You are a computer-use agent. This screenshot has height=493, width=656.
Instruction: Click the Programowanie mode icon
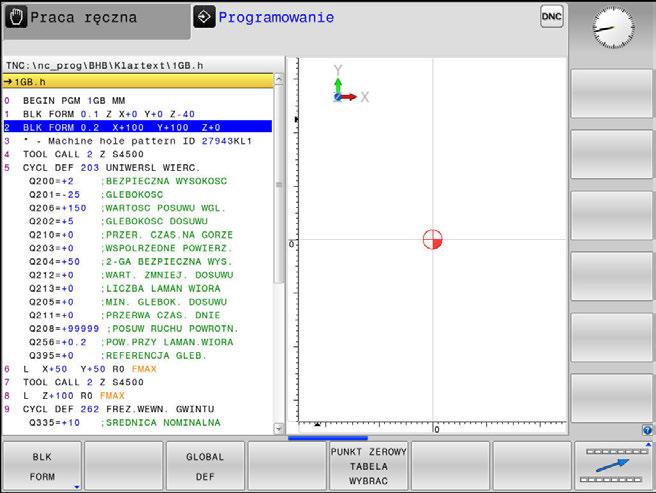pos(204,17)
